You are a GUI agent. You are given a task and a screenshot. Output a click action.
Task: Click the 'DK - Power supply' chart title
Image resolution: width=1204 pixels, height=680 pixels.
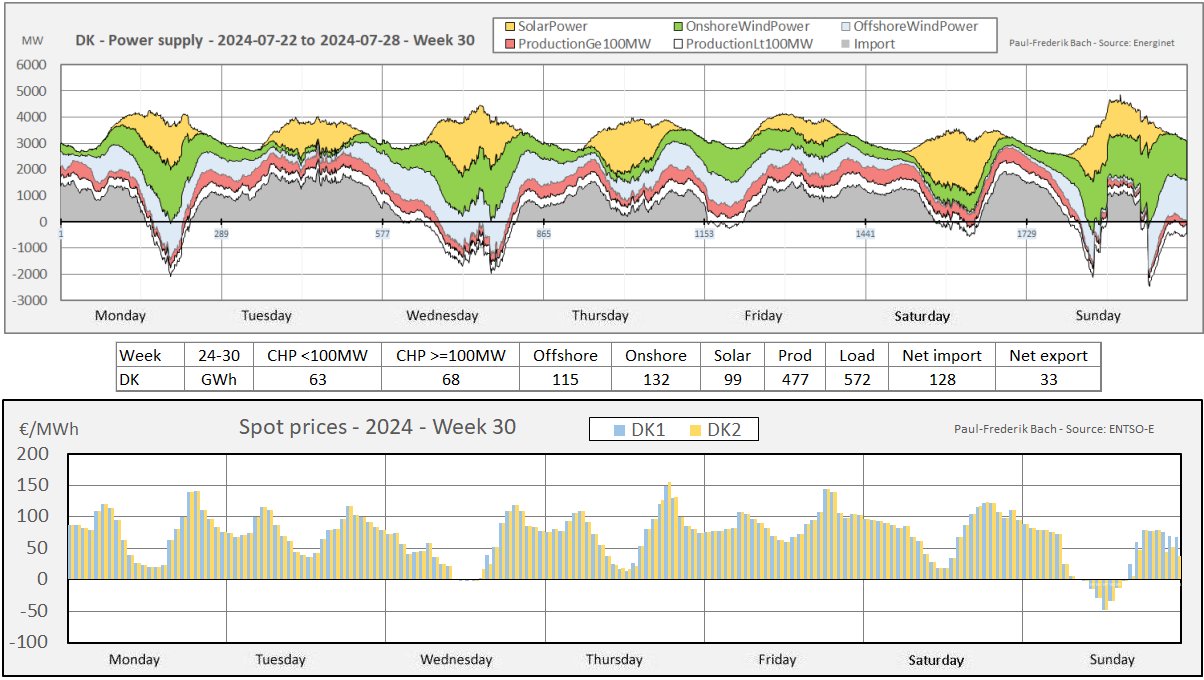pyautogui.click(x=275, y=41)
